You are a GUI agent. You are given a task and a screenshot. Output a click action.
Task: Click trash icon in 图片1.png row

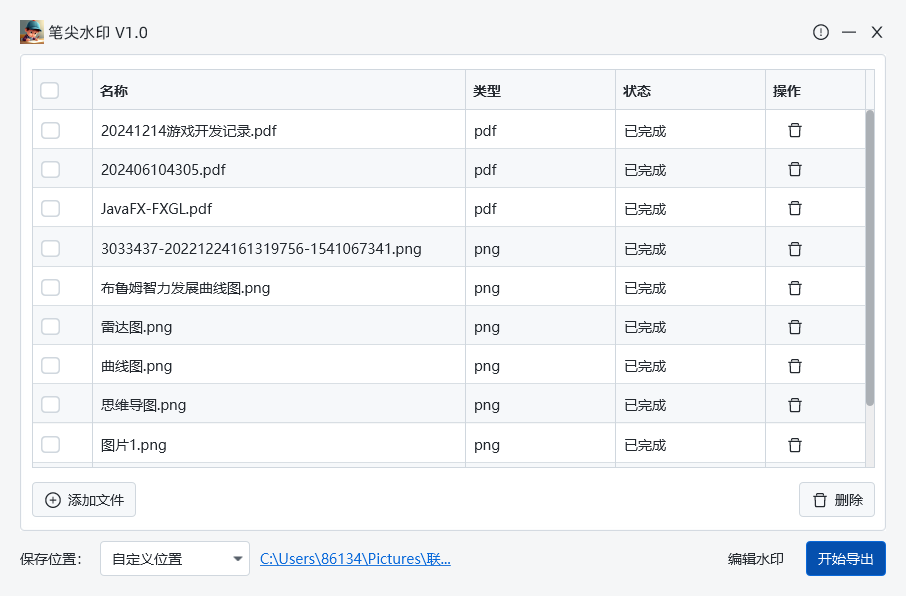point(795,444)
